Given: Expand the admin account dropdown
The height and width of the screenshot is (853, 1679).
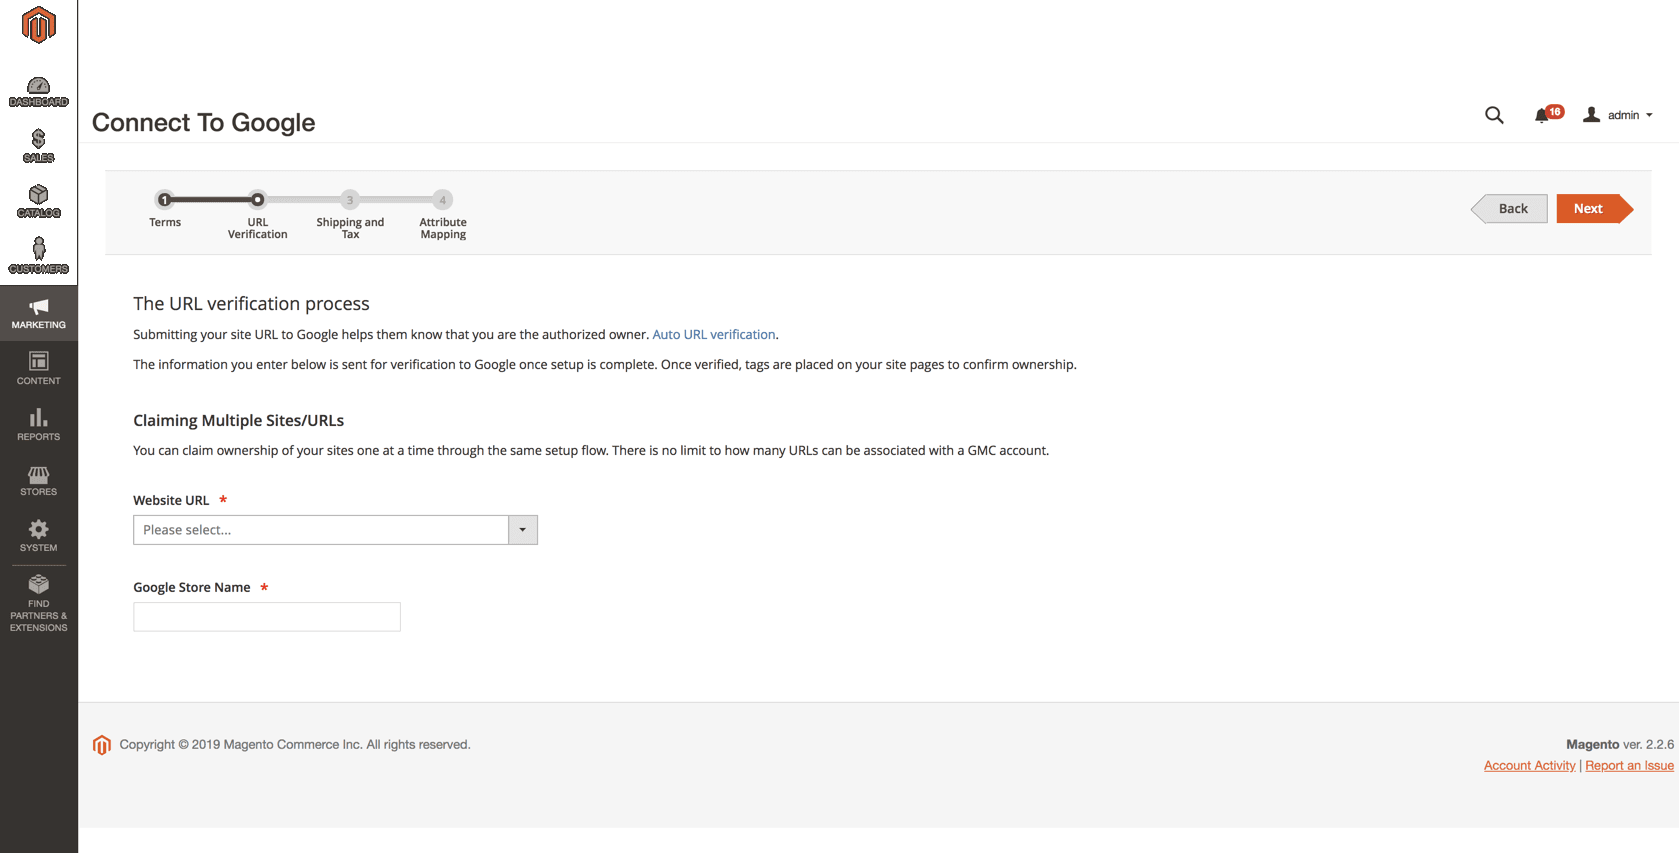Looking at the screenshot, I should [1618, 115].
